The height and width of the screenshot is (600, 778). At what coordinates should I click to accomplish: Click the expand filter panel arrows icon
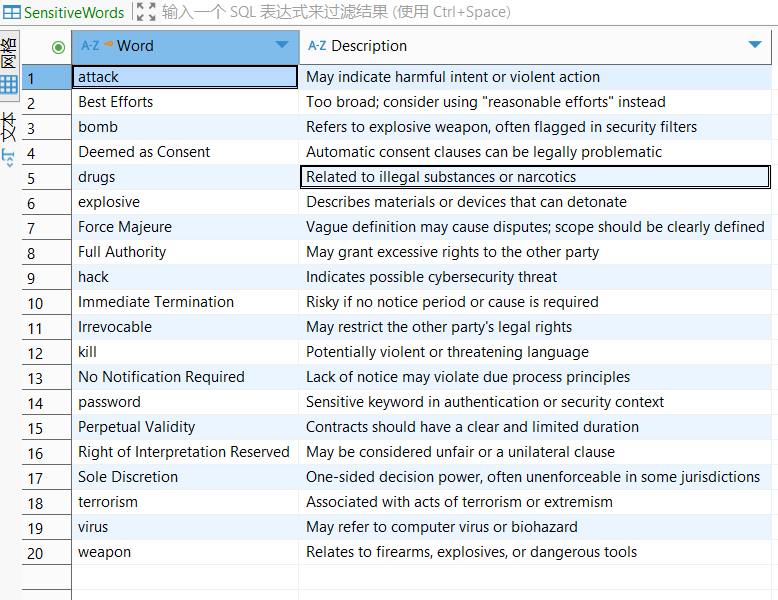[146, 12]
